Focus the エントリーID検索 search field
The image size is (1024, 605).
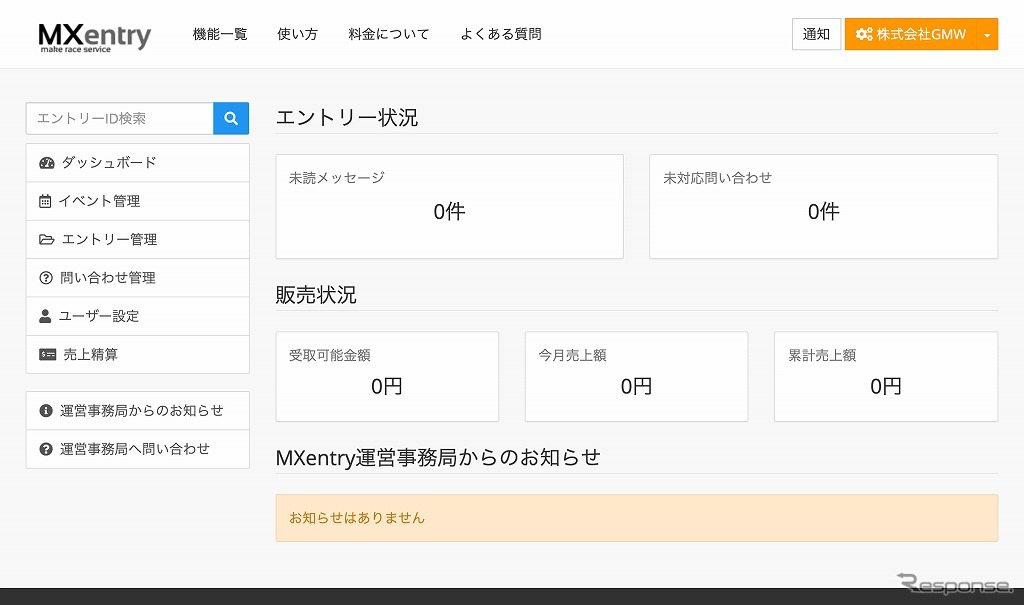tap(119, 118)
